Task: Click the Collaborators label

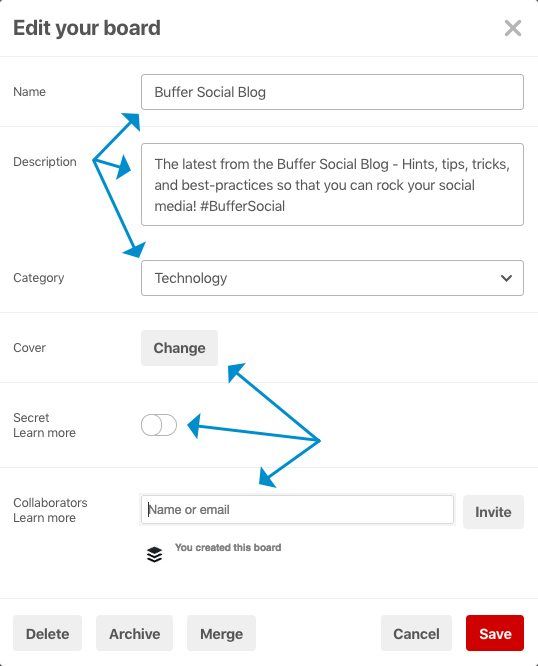Action: [50, 502]
